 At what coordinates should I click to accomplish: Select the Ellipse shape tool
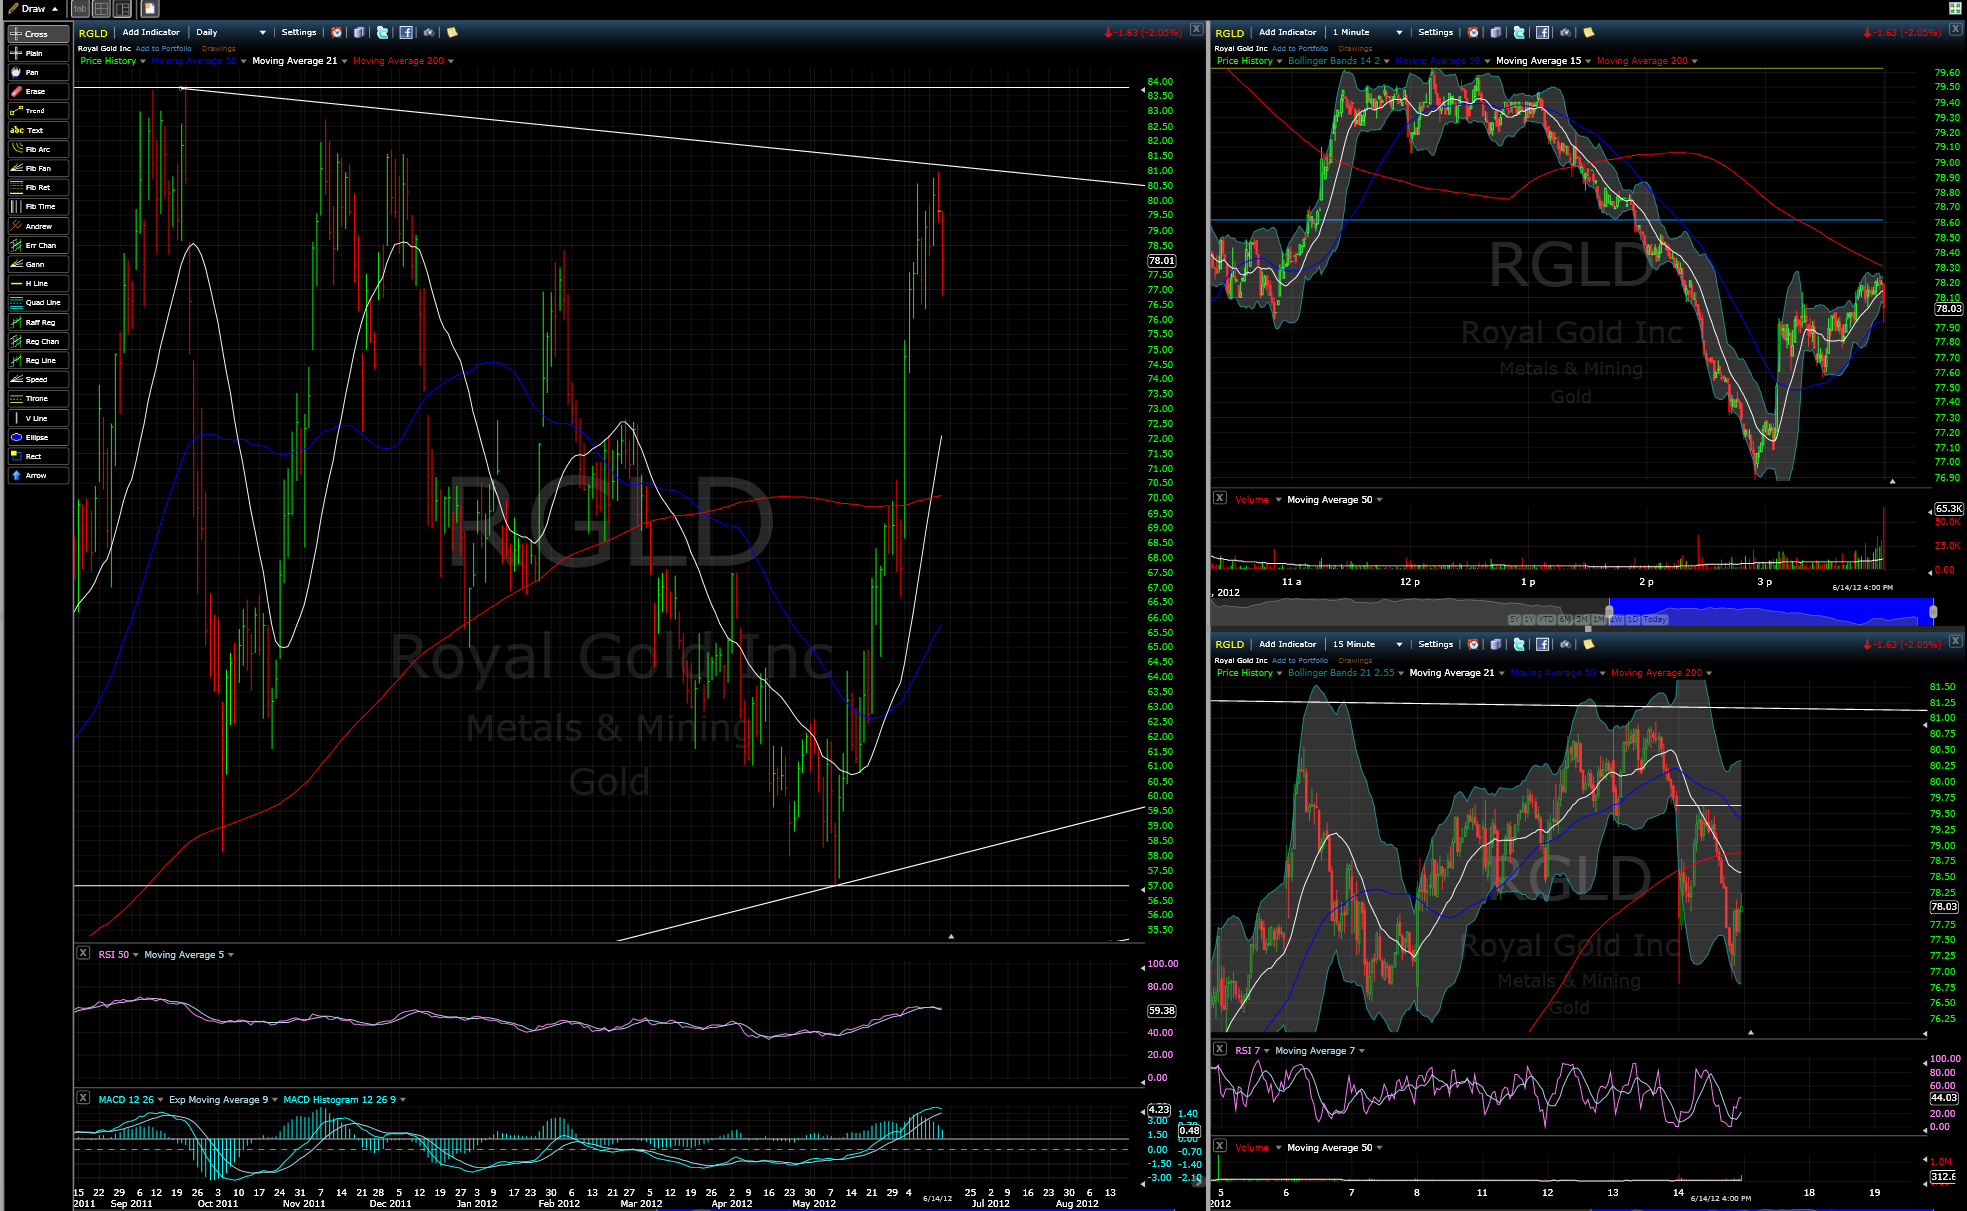point(38,437)
